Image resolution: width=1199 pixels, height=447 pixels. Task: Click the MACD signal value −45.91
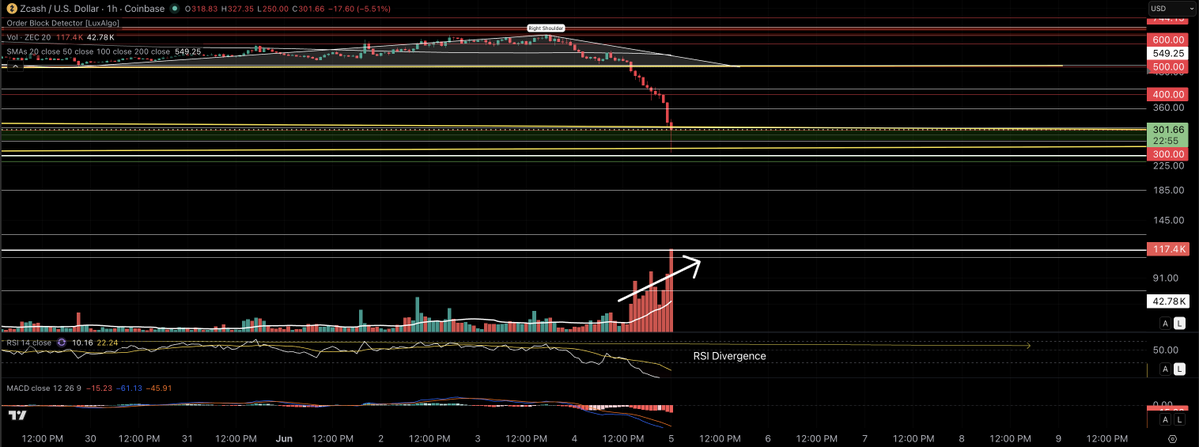(158, 388)
